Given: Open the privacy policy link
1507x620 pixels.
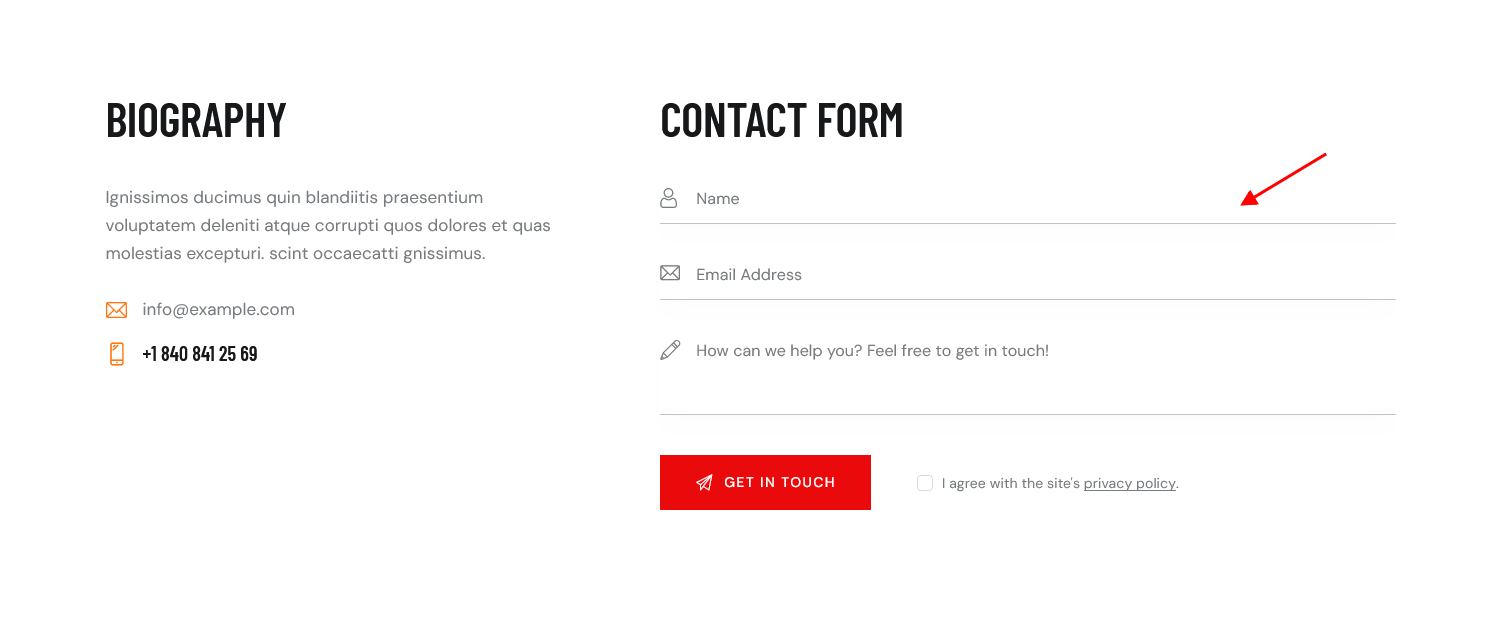Looking at the screenshot, I should 1129,484.
